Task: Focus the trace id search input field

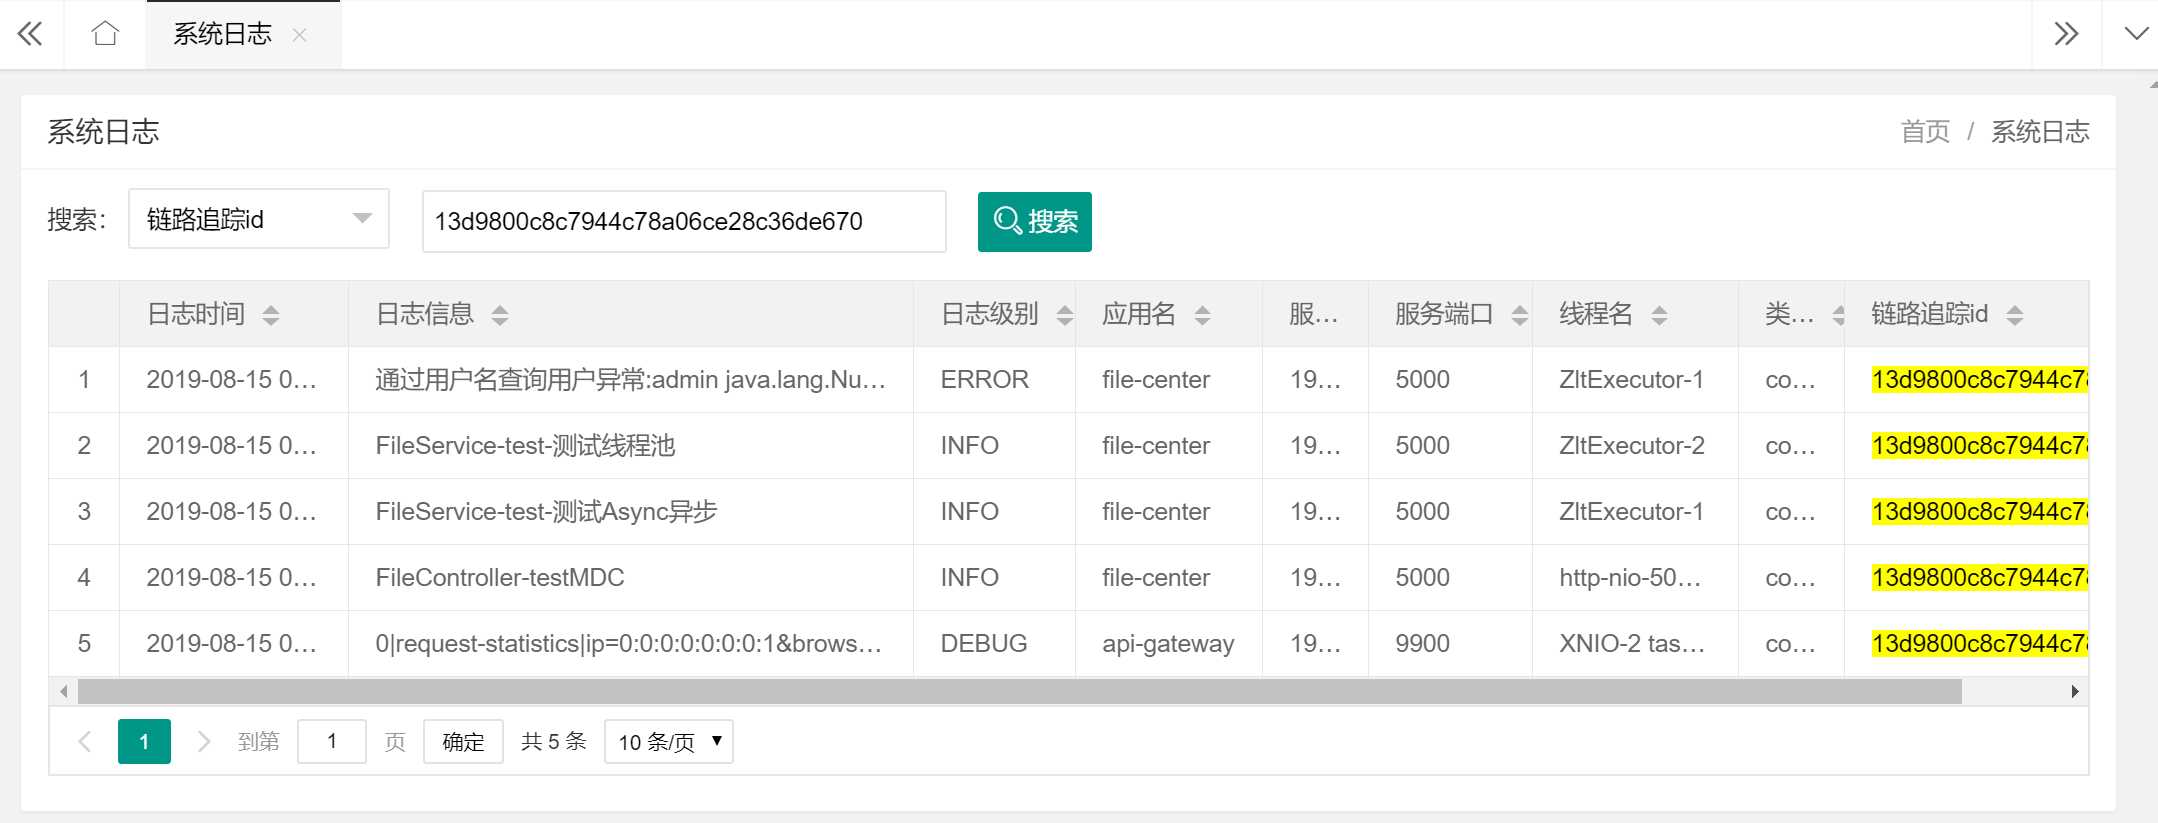Action: click(684, 221)
